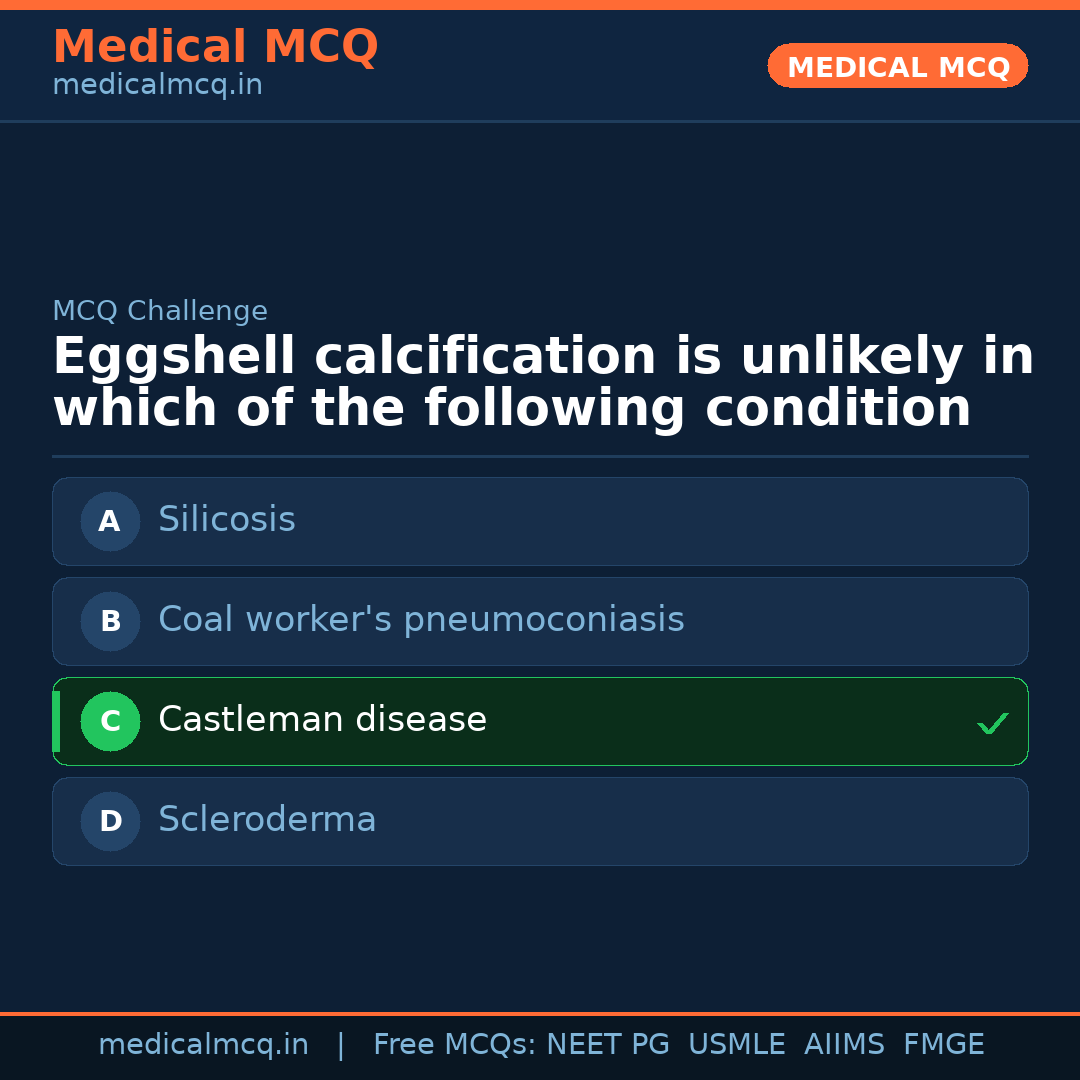The height and width of the screenshot is (1080, 1080).
Task: Click the MCQ Challenge label
Action: [160, 311]
